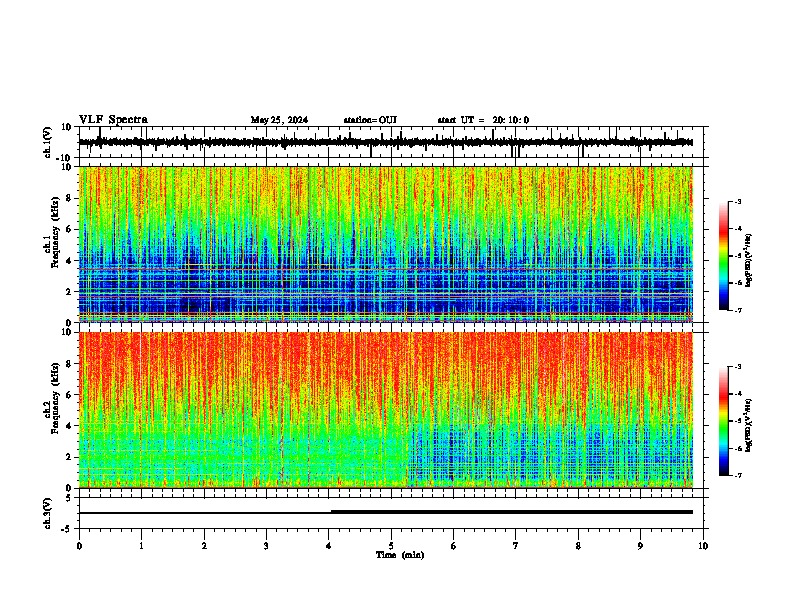Click the ch.1 waveform trace panel
This screenshot has width=792, height=612.
point(391,142)
